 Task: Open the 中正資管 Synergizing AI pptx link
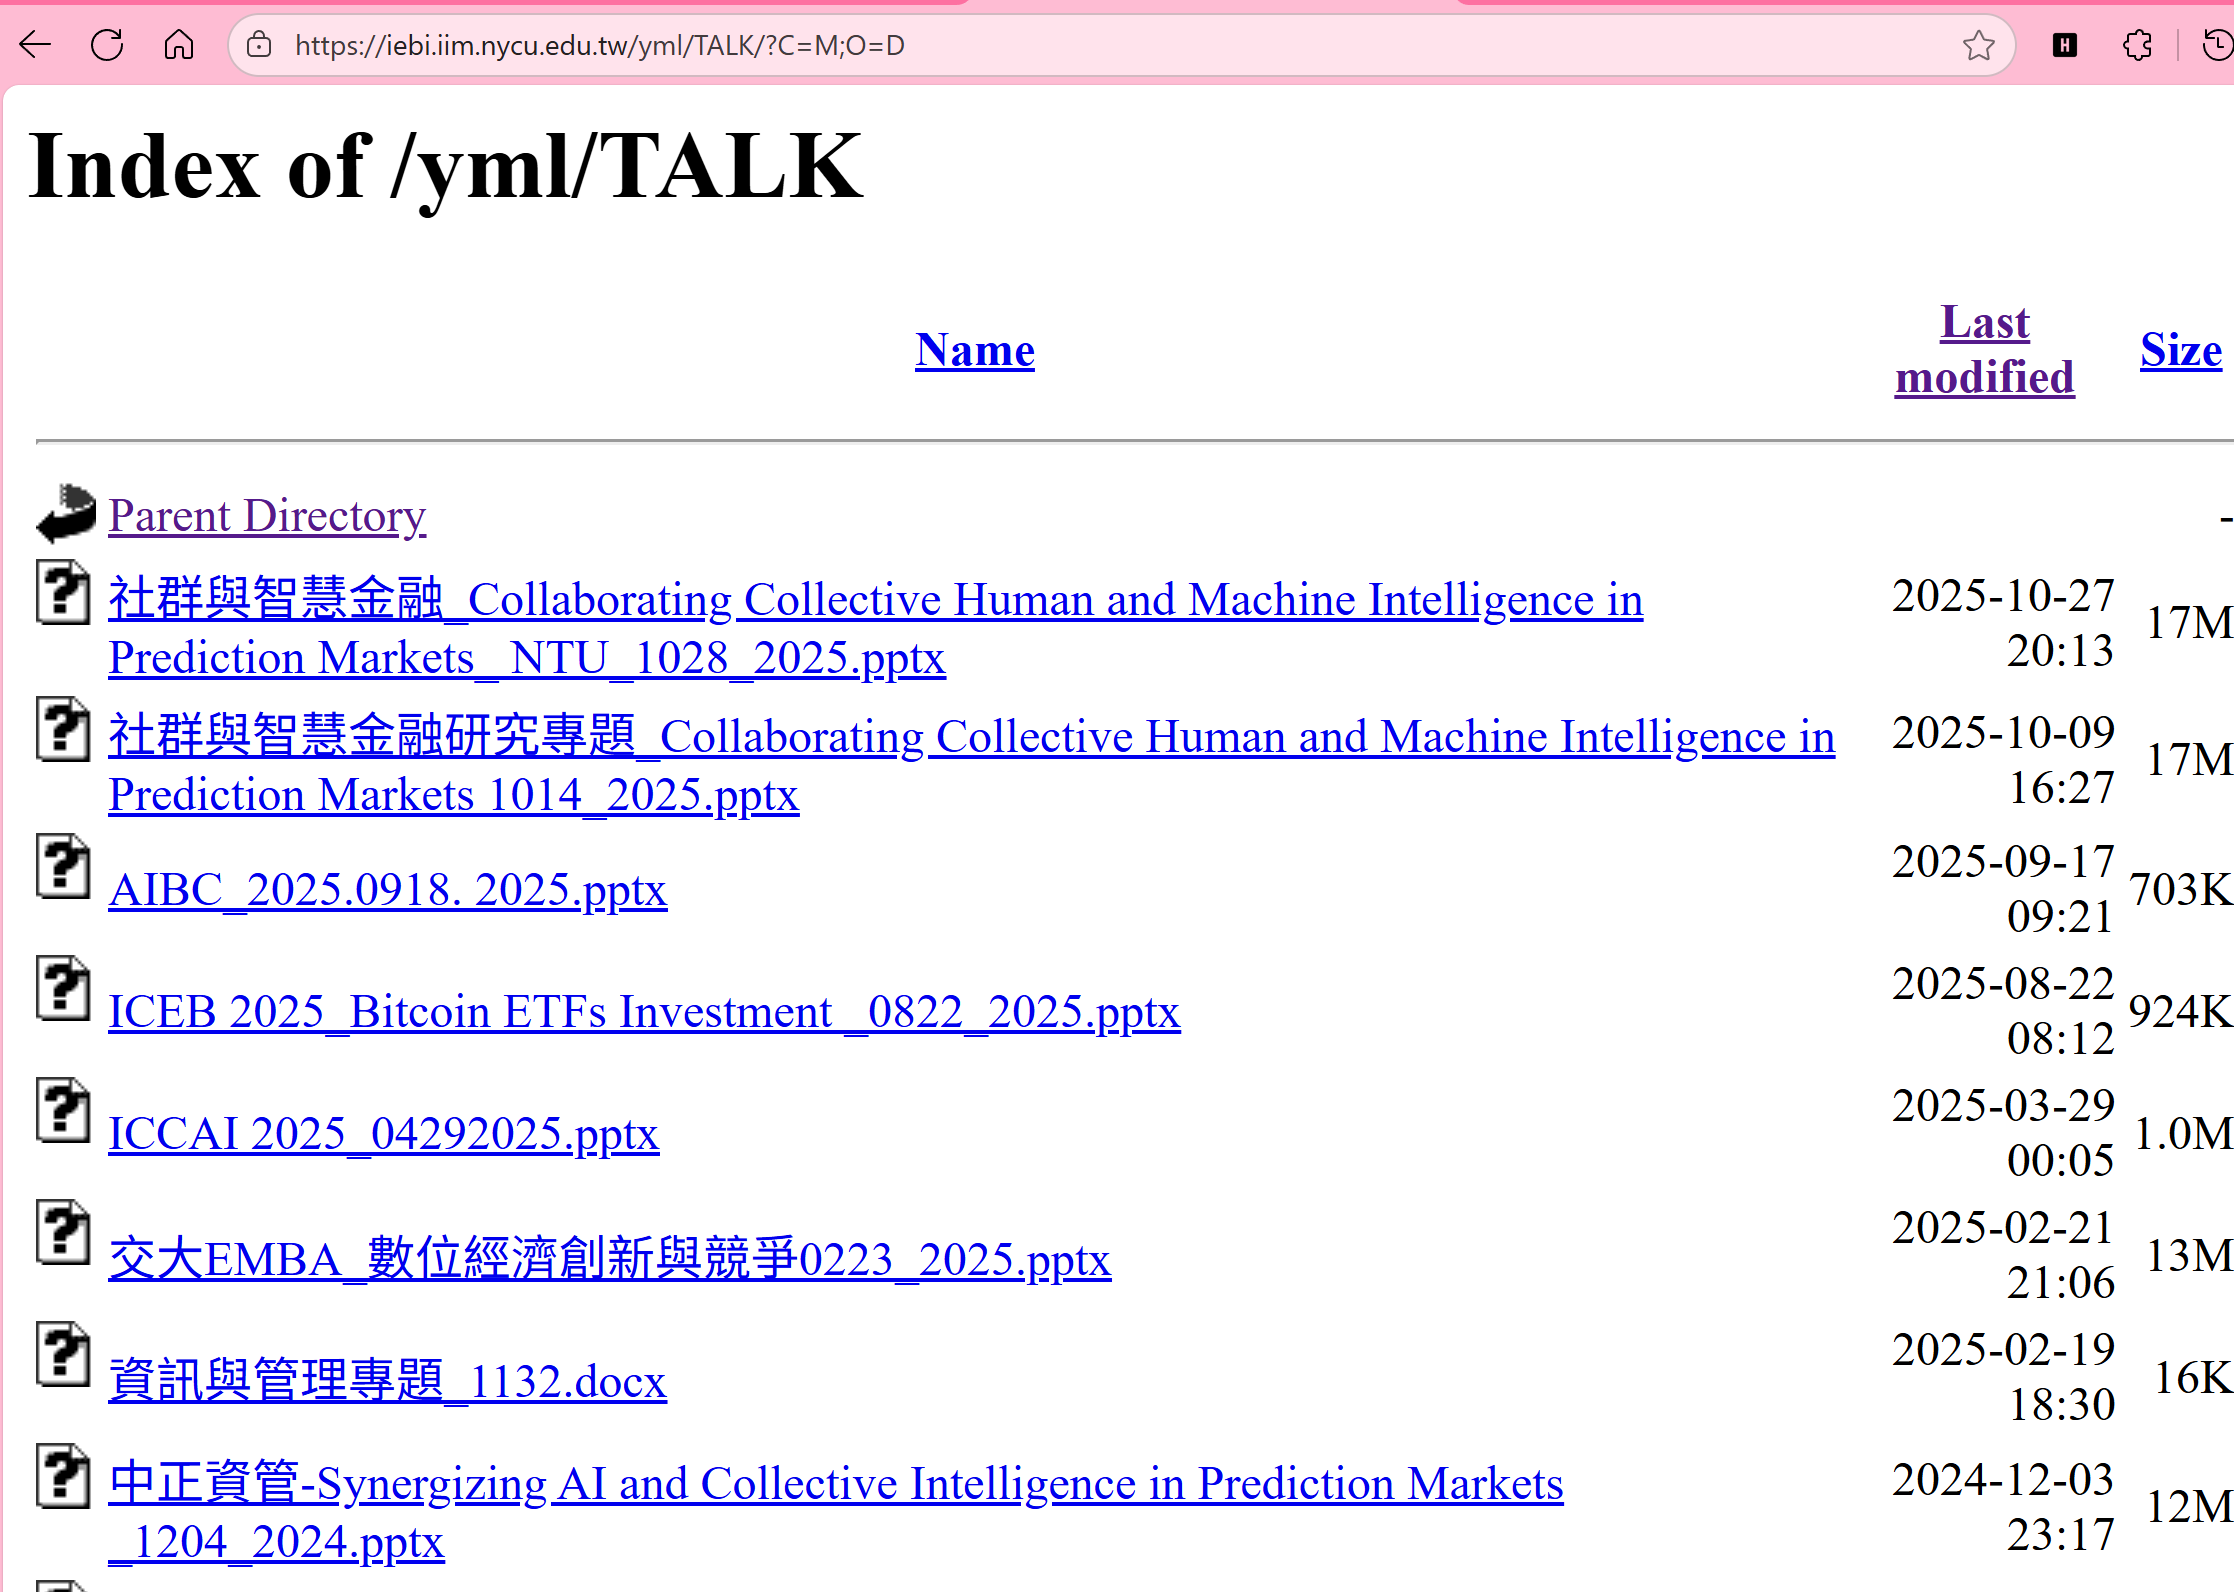(836, 1512)
